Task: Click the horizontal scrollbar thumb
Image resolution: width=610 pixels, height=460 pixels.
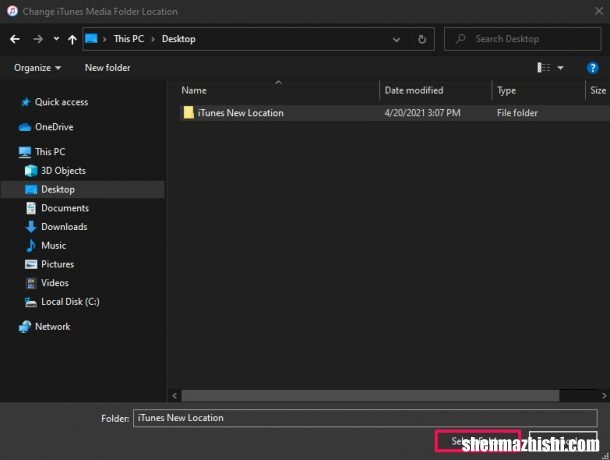Action: pyautogui.click(x=370, y=396)
